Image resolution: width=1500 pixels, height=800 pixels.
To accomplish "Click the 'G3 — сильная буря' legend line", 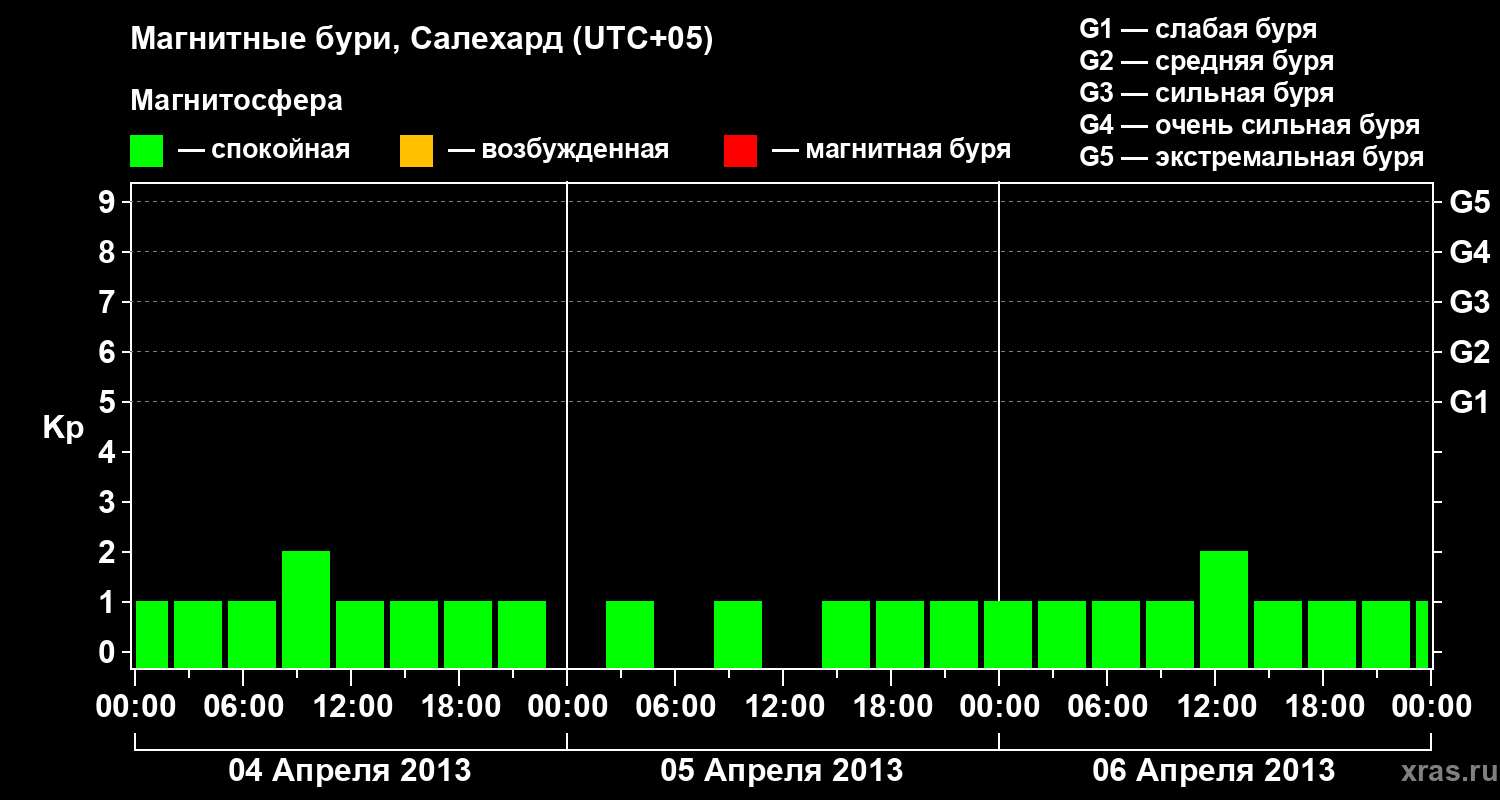I will [1206, 93].
